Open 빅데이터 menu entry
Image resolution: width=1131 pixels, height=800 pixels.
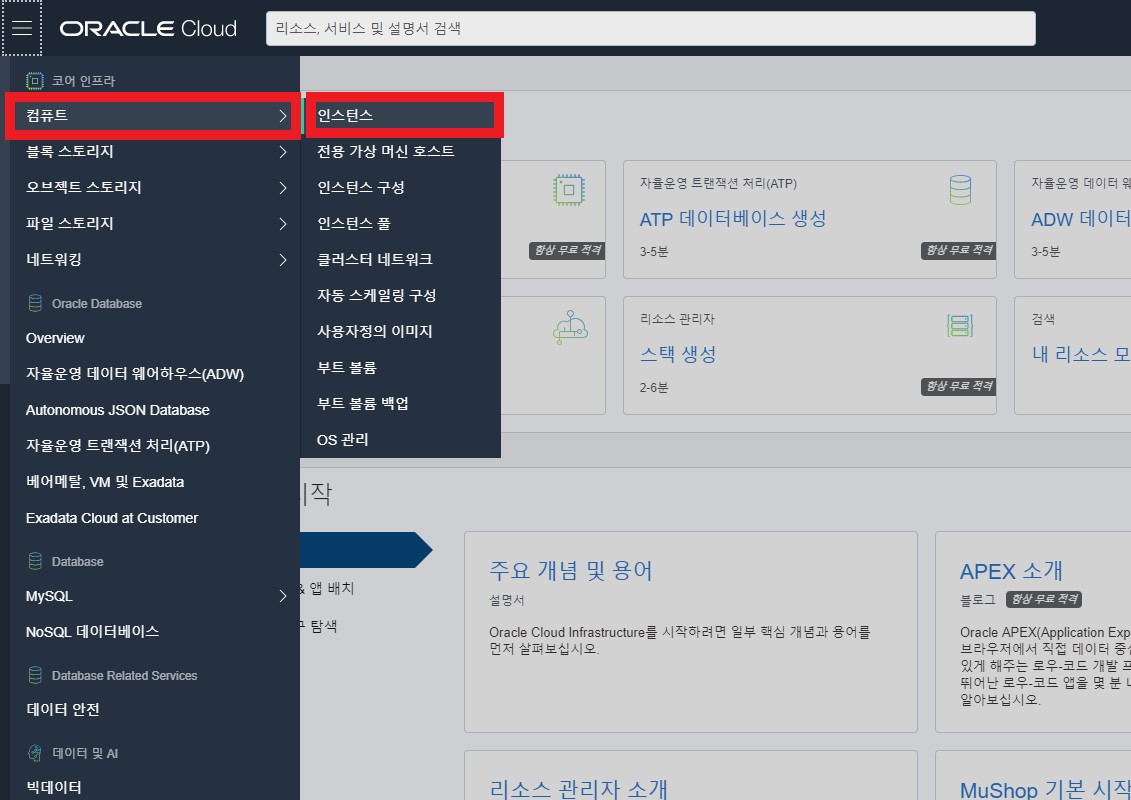coord(54,788)
